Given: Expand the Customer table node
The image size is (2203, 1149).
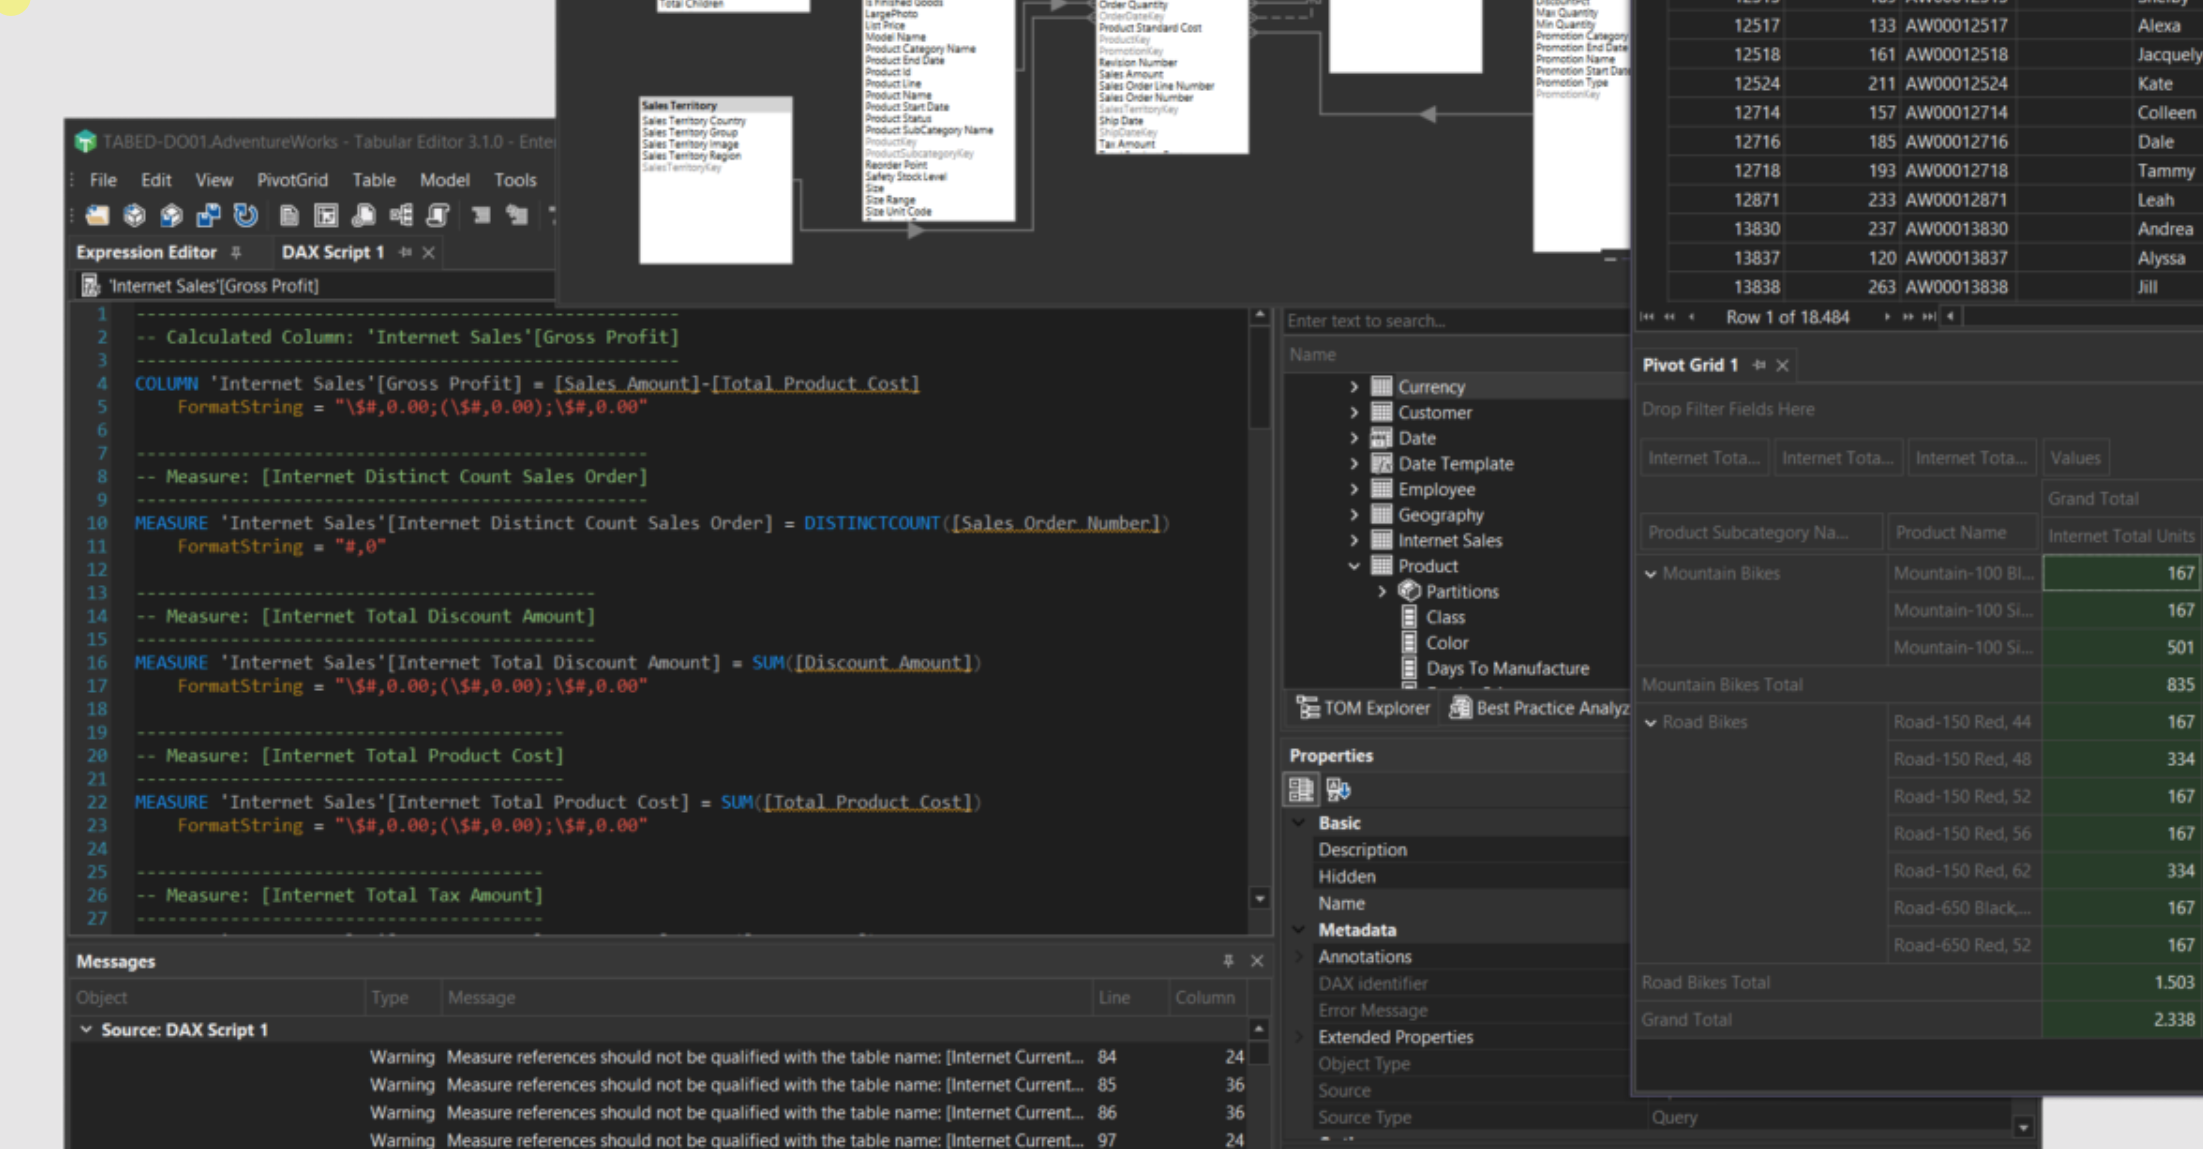Looking at the screenshot, I should (1354, 413).
